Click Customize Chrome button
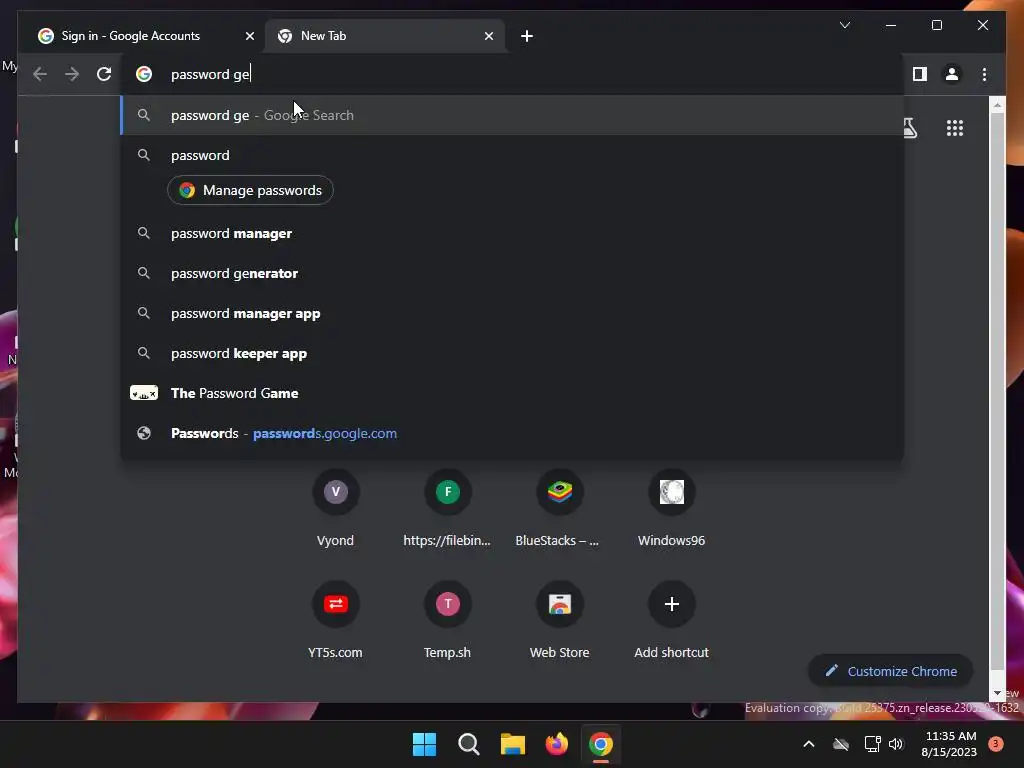This screenshot has height=768, width=1024. coord(891,671)
